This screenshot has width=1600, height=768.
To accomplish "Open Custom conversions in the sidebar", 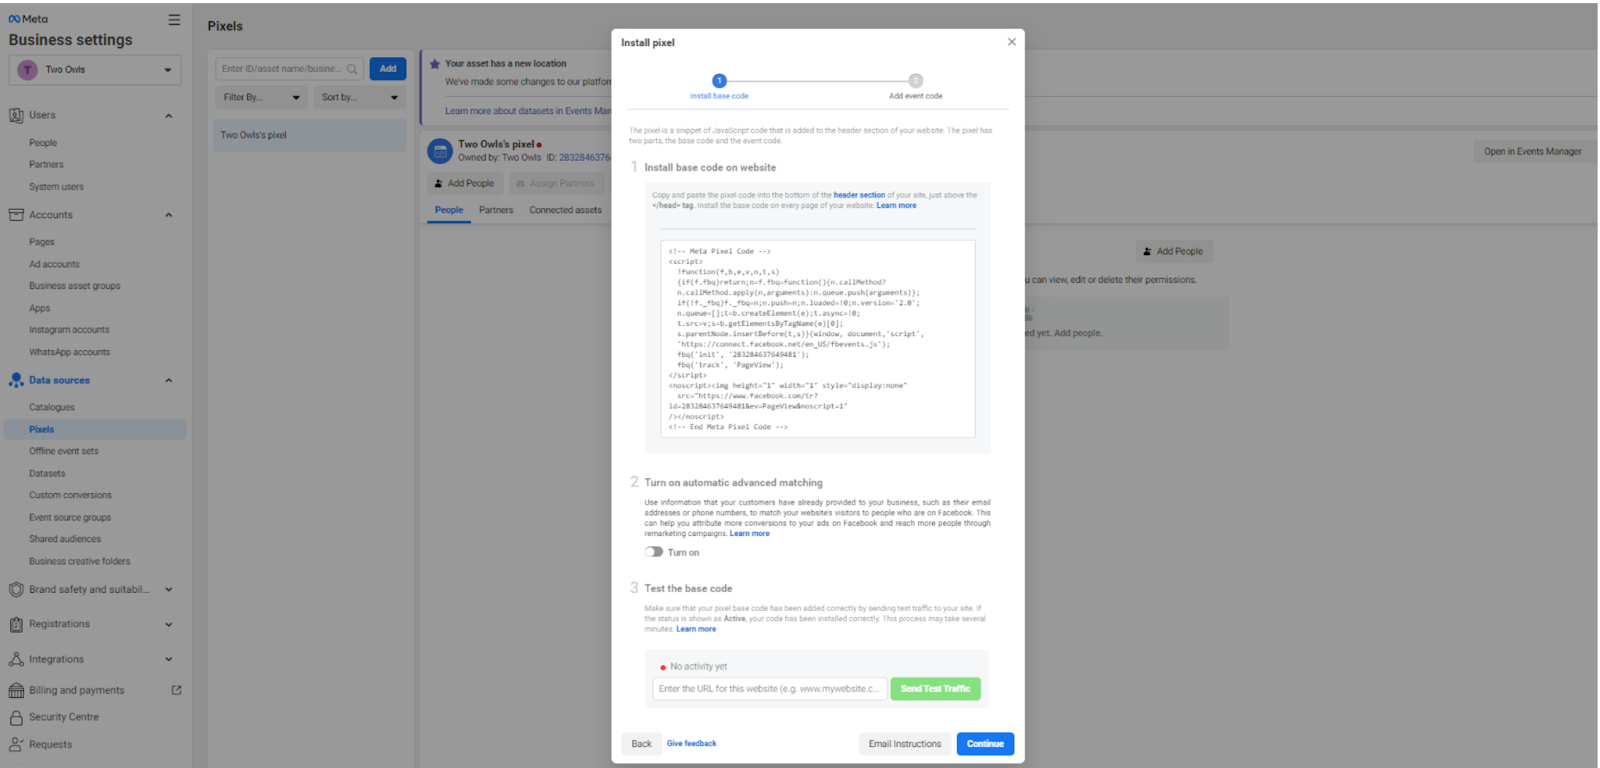I will 70,496.
